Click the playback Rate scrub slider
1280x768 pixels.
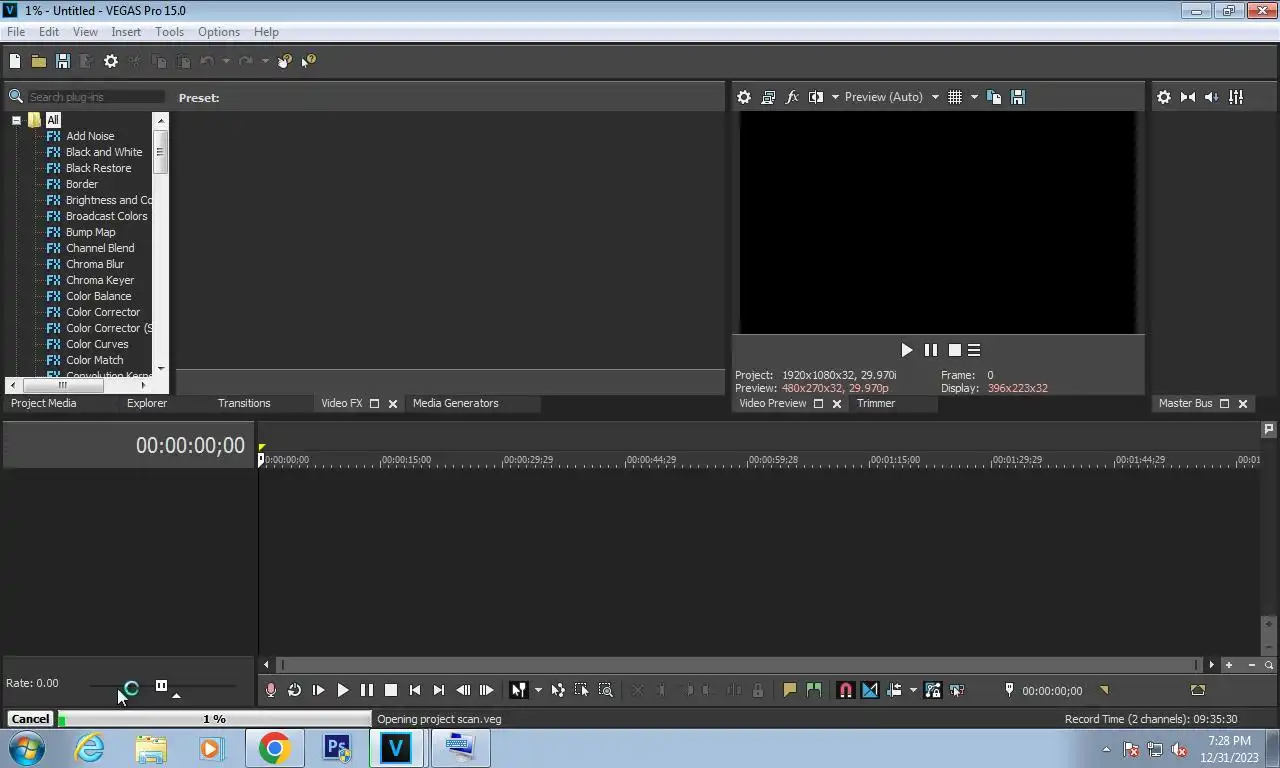click(163, 686)
